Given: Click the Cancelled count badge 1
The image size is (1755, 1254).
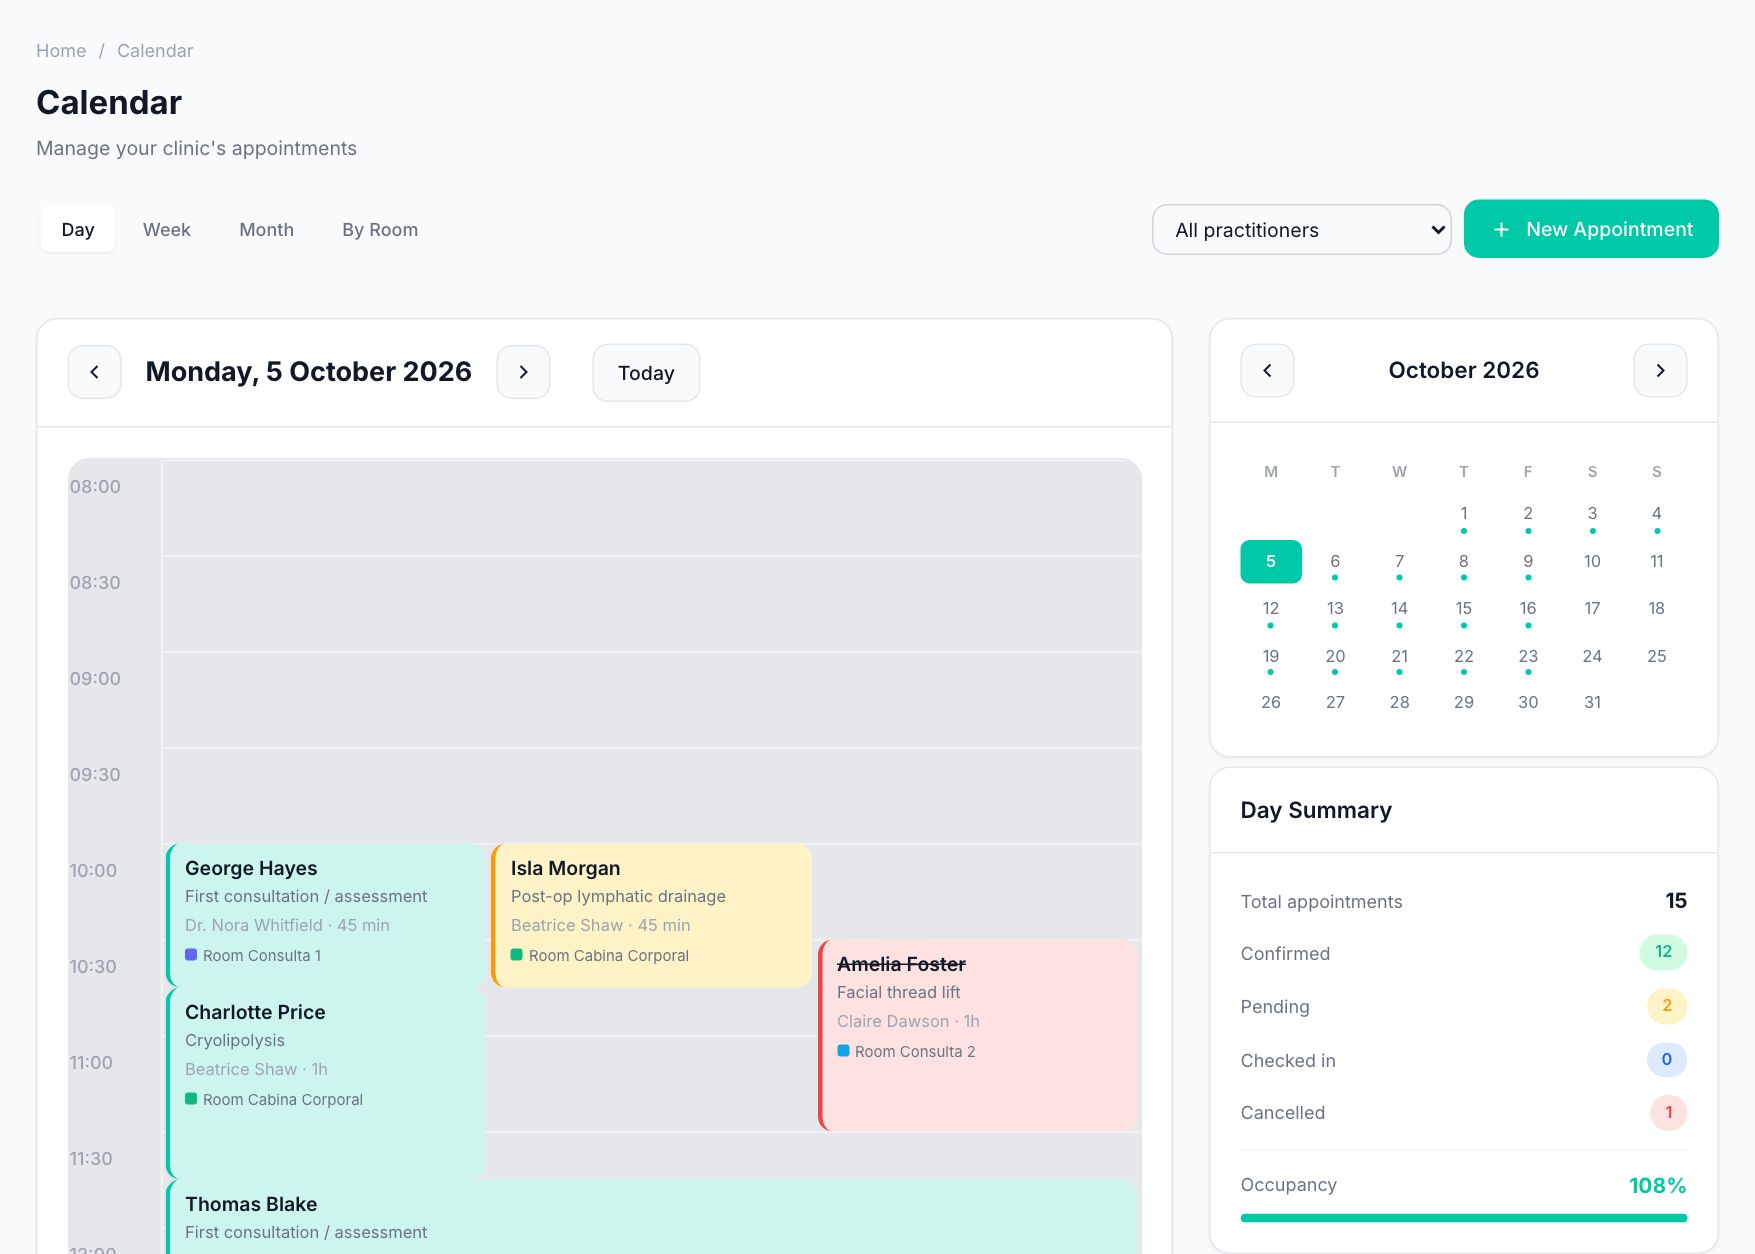Looking at the screenshot, I should (1668, 1113).
